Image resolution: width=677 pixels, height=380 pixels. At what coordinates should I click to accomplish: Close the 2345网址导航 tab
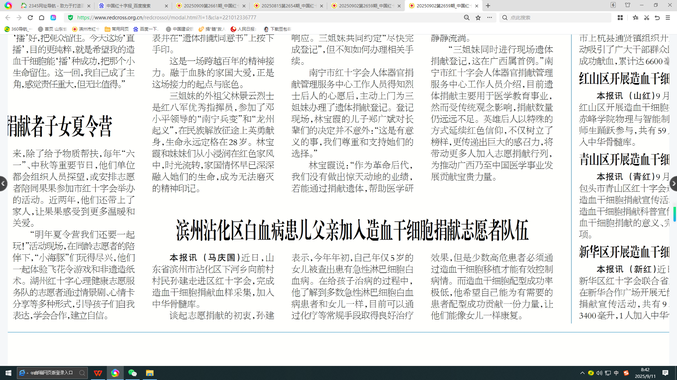(89, 6)
